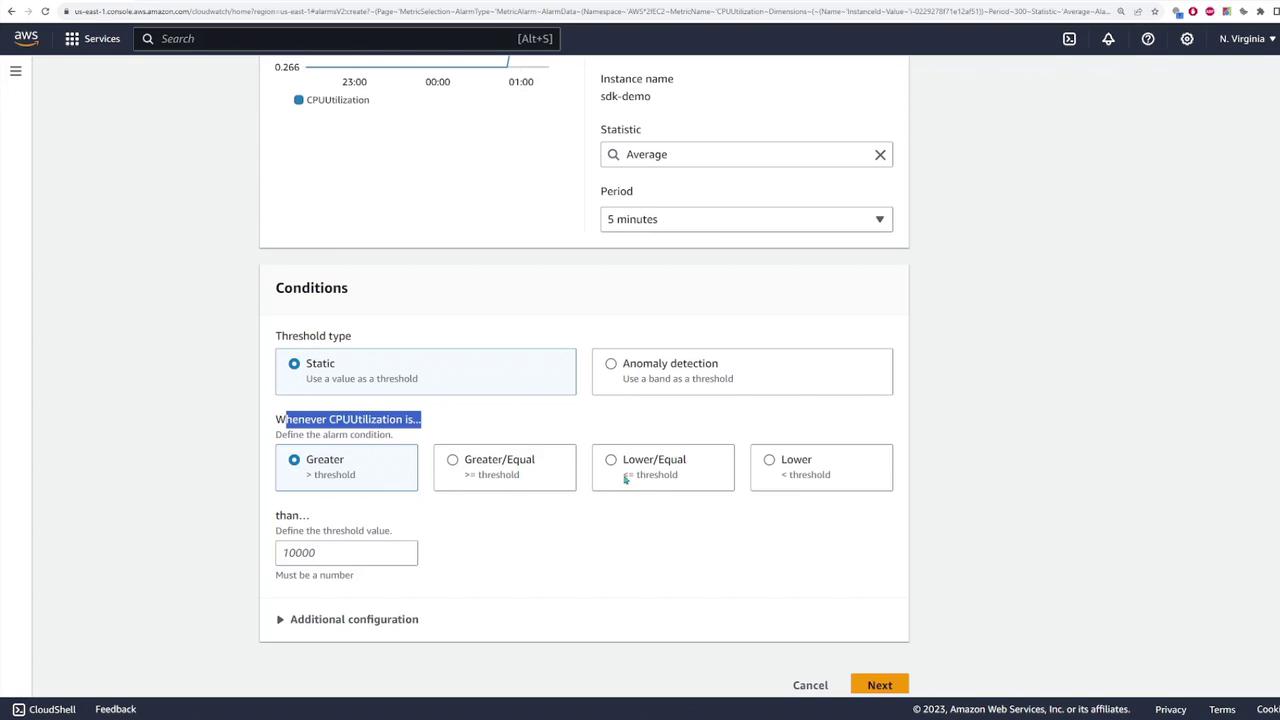Click the 'Define the threshold value.' text
The width and height of the screenshot is (1280, 720).
pos(334,531)
